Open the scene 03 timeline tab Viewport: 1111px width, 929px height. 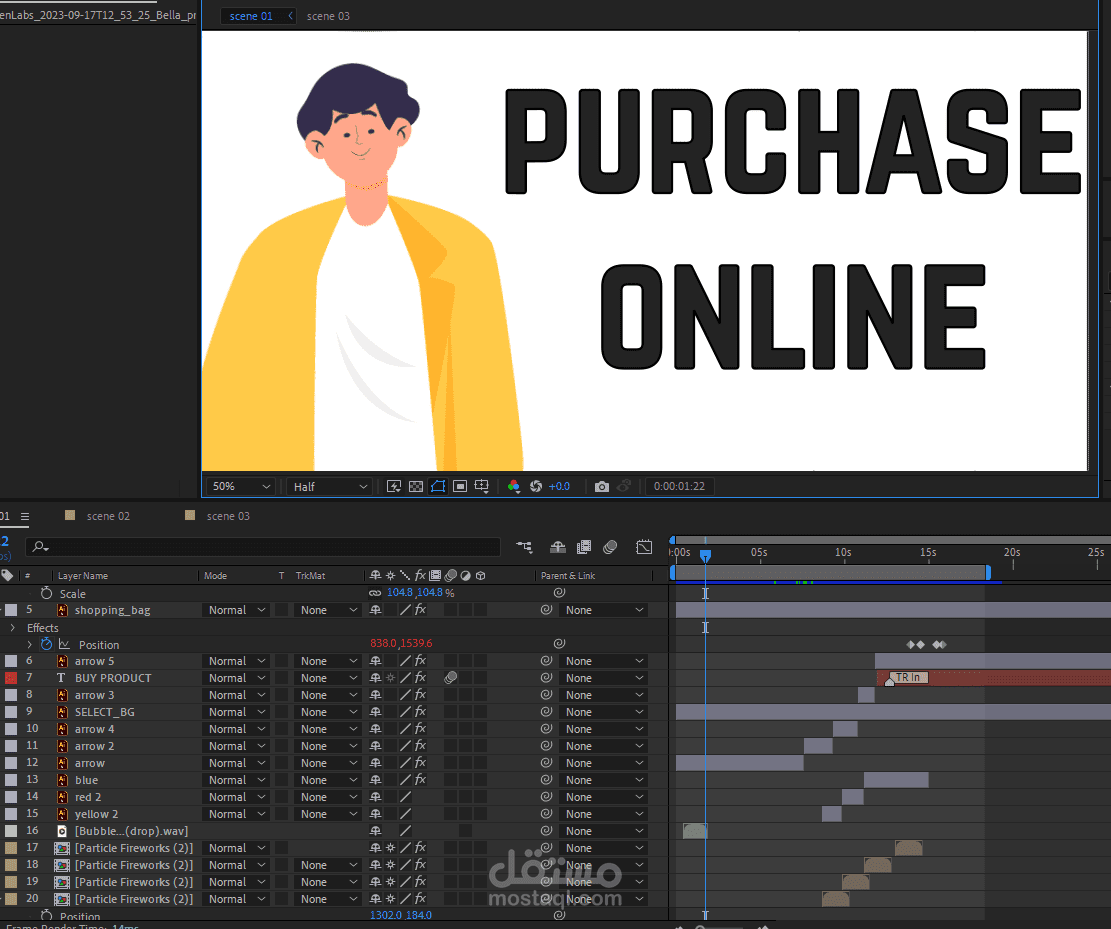(228, 516)
